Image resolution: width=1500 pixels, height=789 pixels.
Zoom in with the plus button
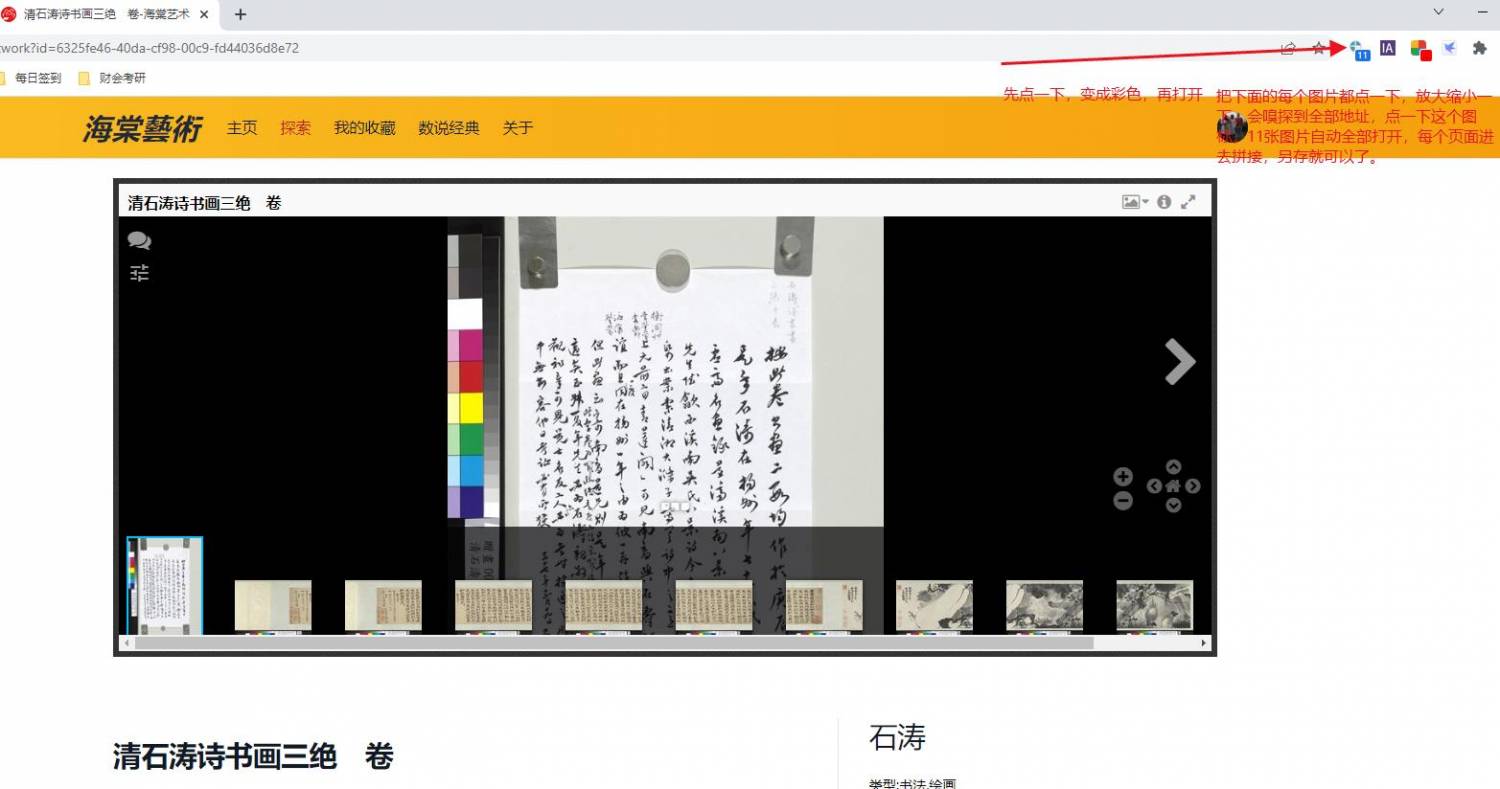point(1123,477)
